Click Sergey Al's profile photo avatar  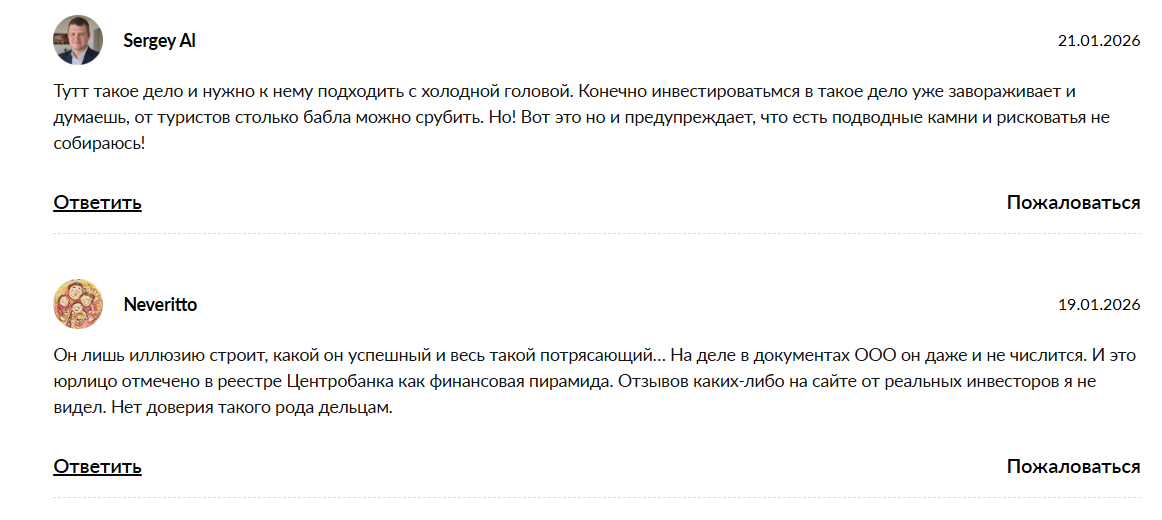(78, 40)
